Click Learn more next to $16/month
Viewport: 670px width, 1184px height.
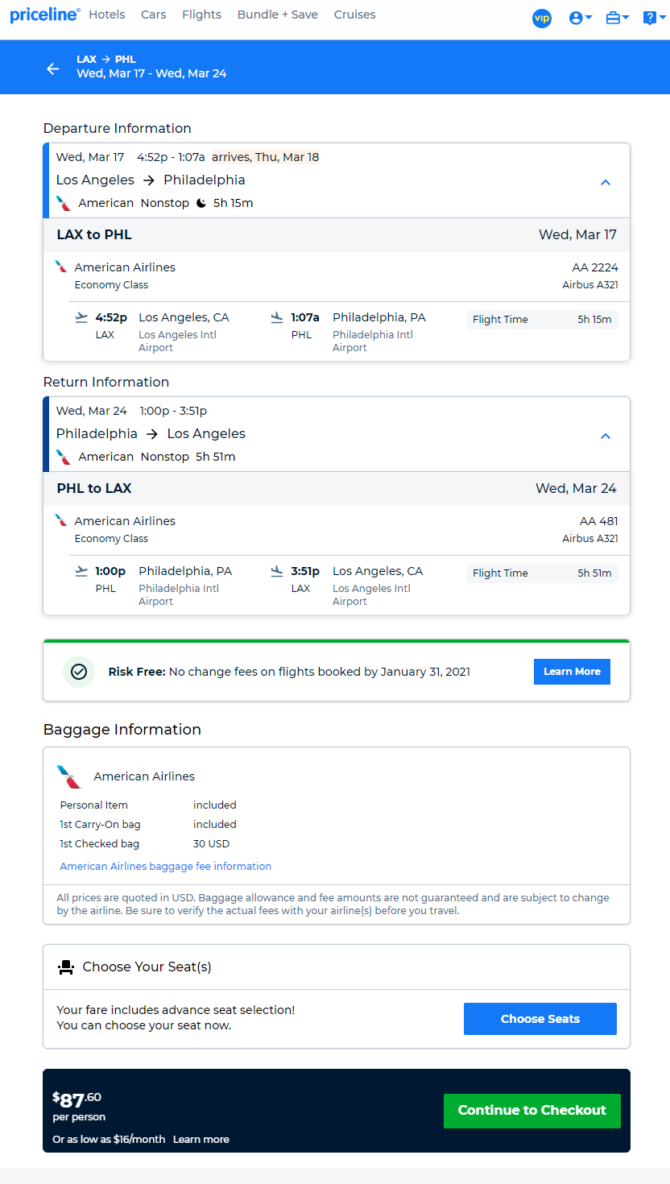(201, 1139)
